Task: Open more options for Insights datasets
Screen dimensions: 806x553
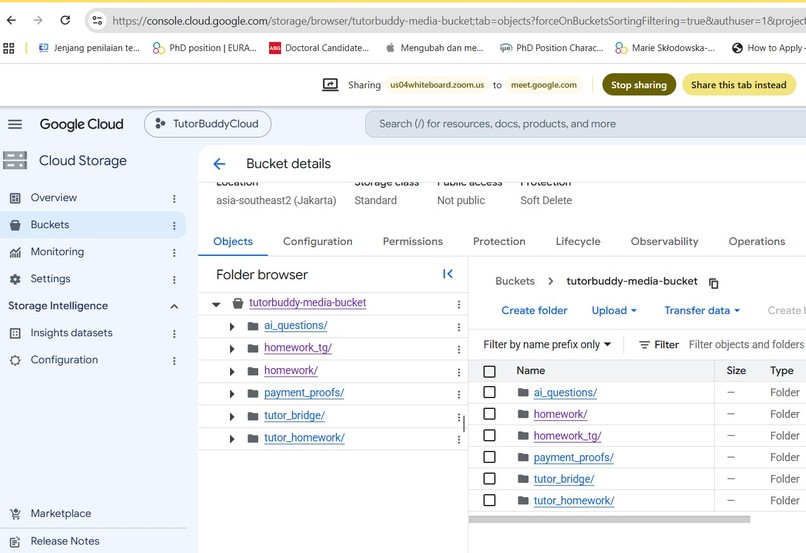Action: click(x=174, y=334)
